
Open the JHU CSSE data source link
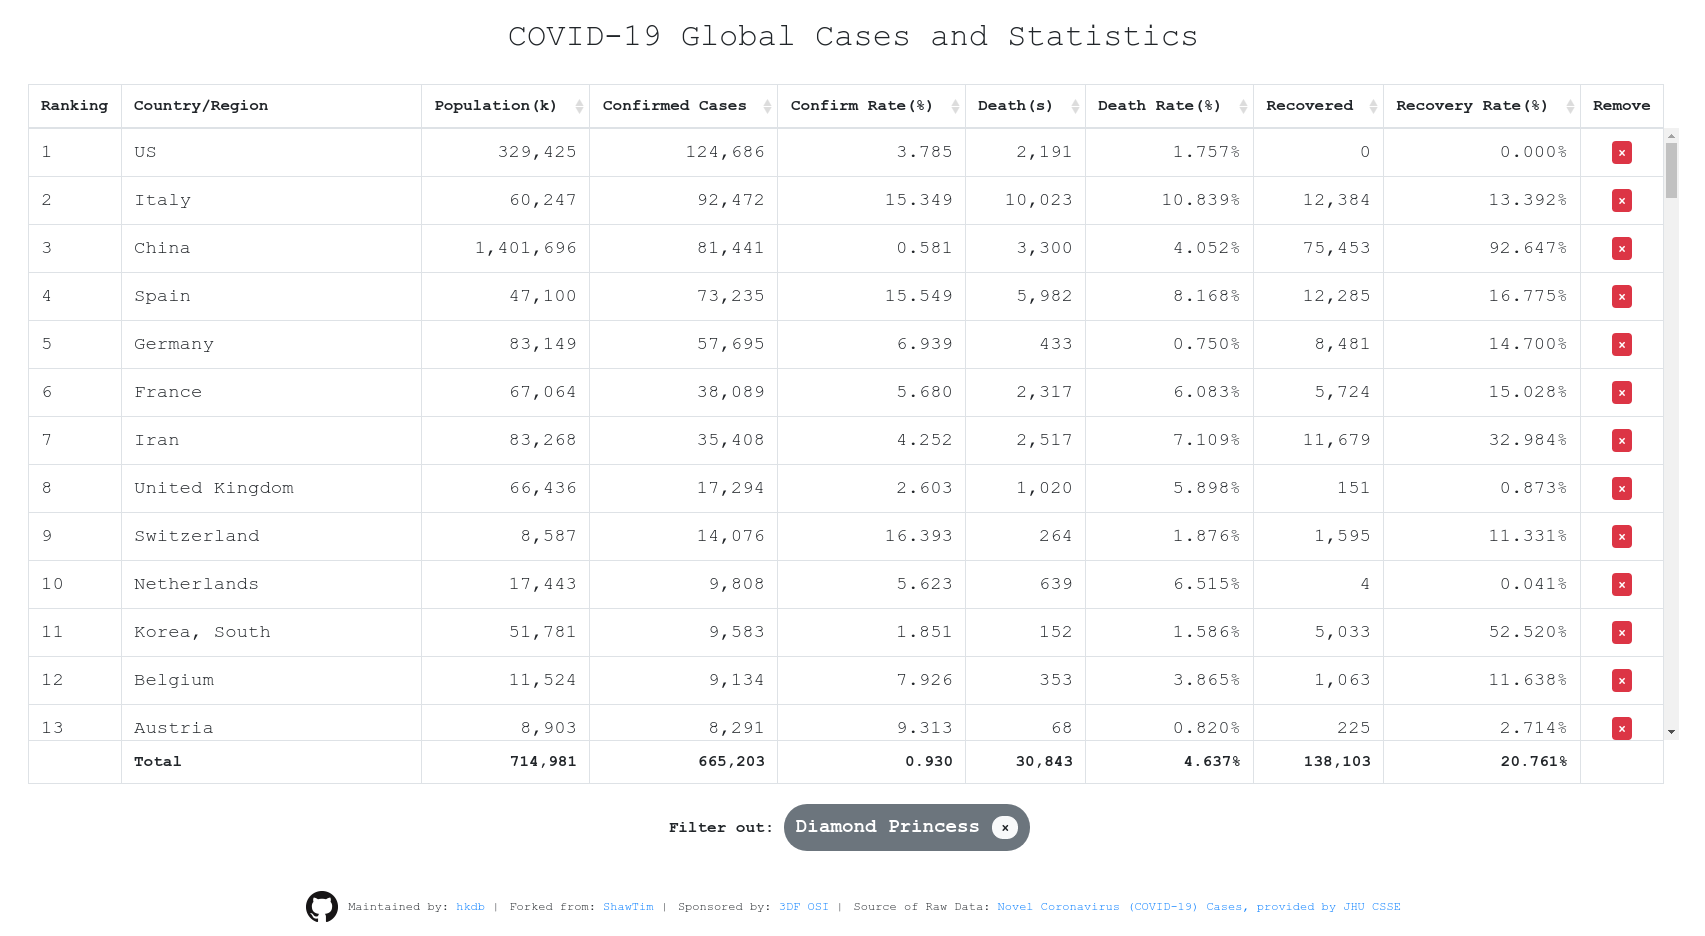pos(1198,907)
